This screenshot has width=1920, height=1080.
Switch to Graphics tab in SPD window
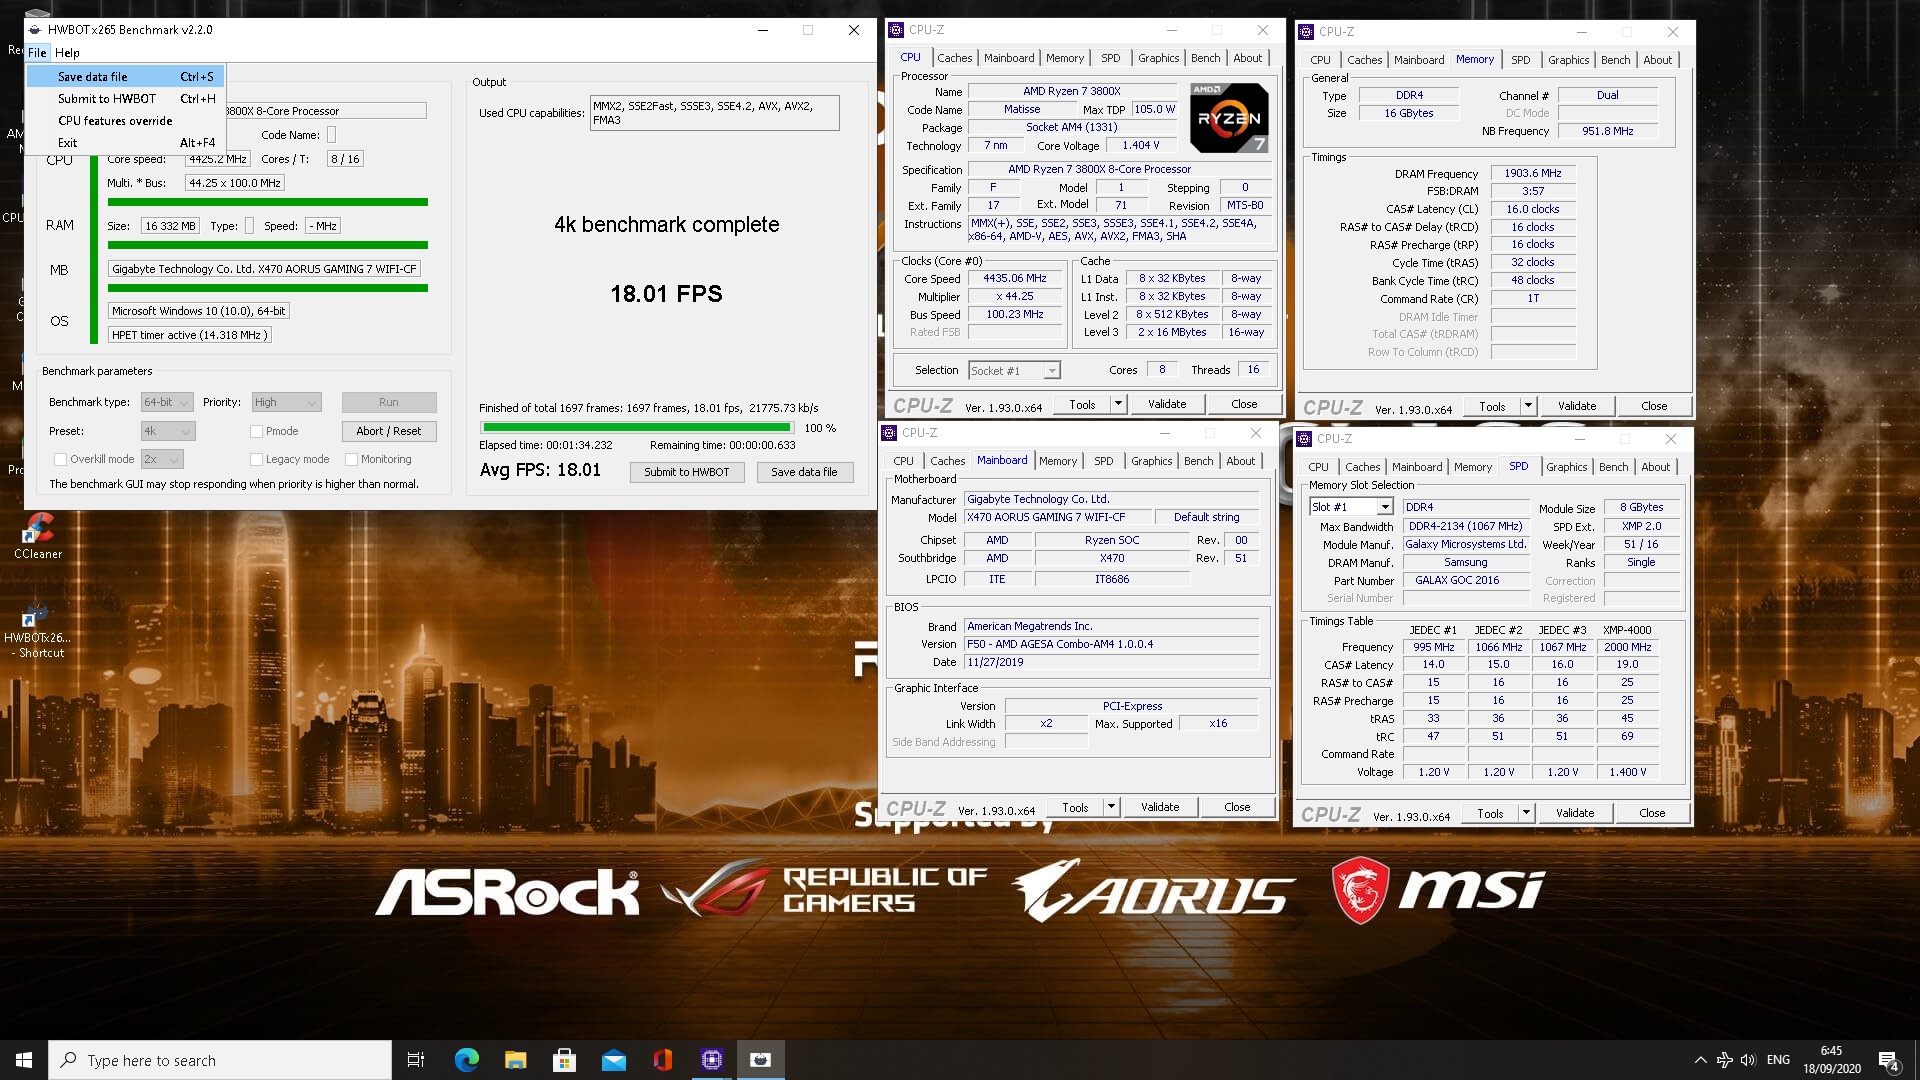click(x=1566, y=467)
